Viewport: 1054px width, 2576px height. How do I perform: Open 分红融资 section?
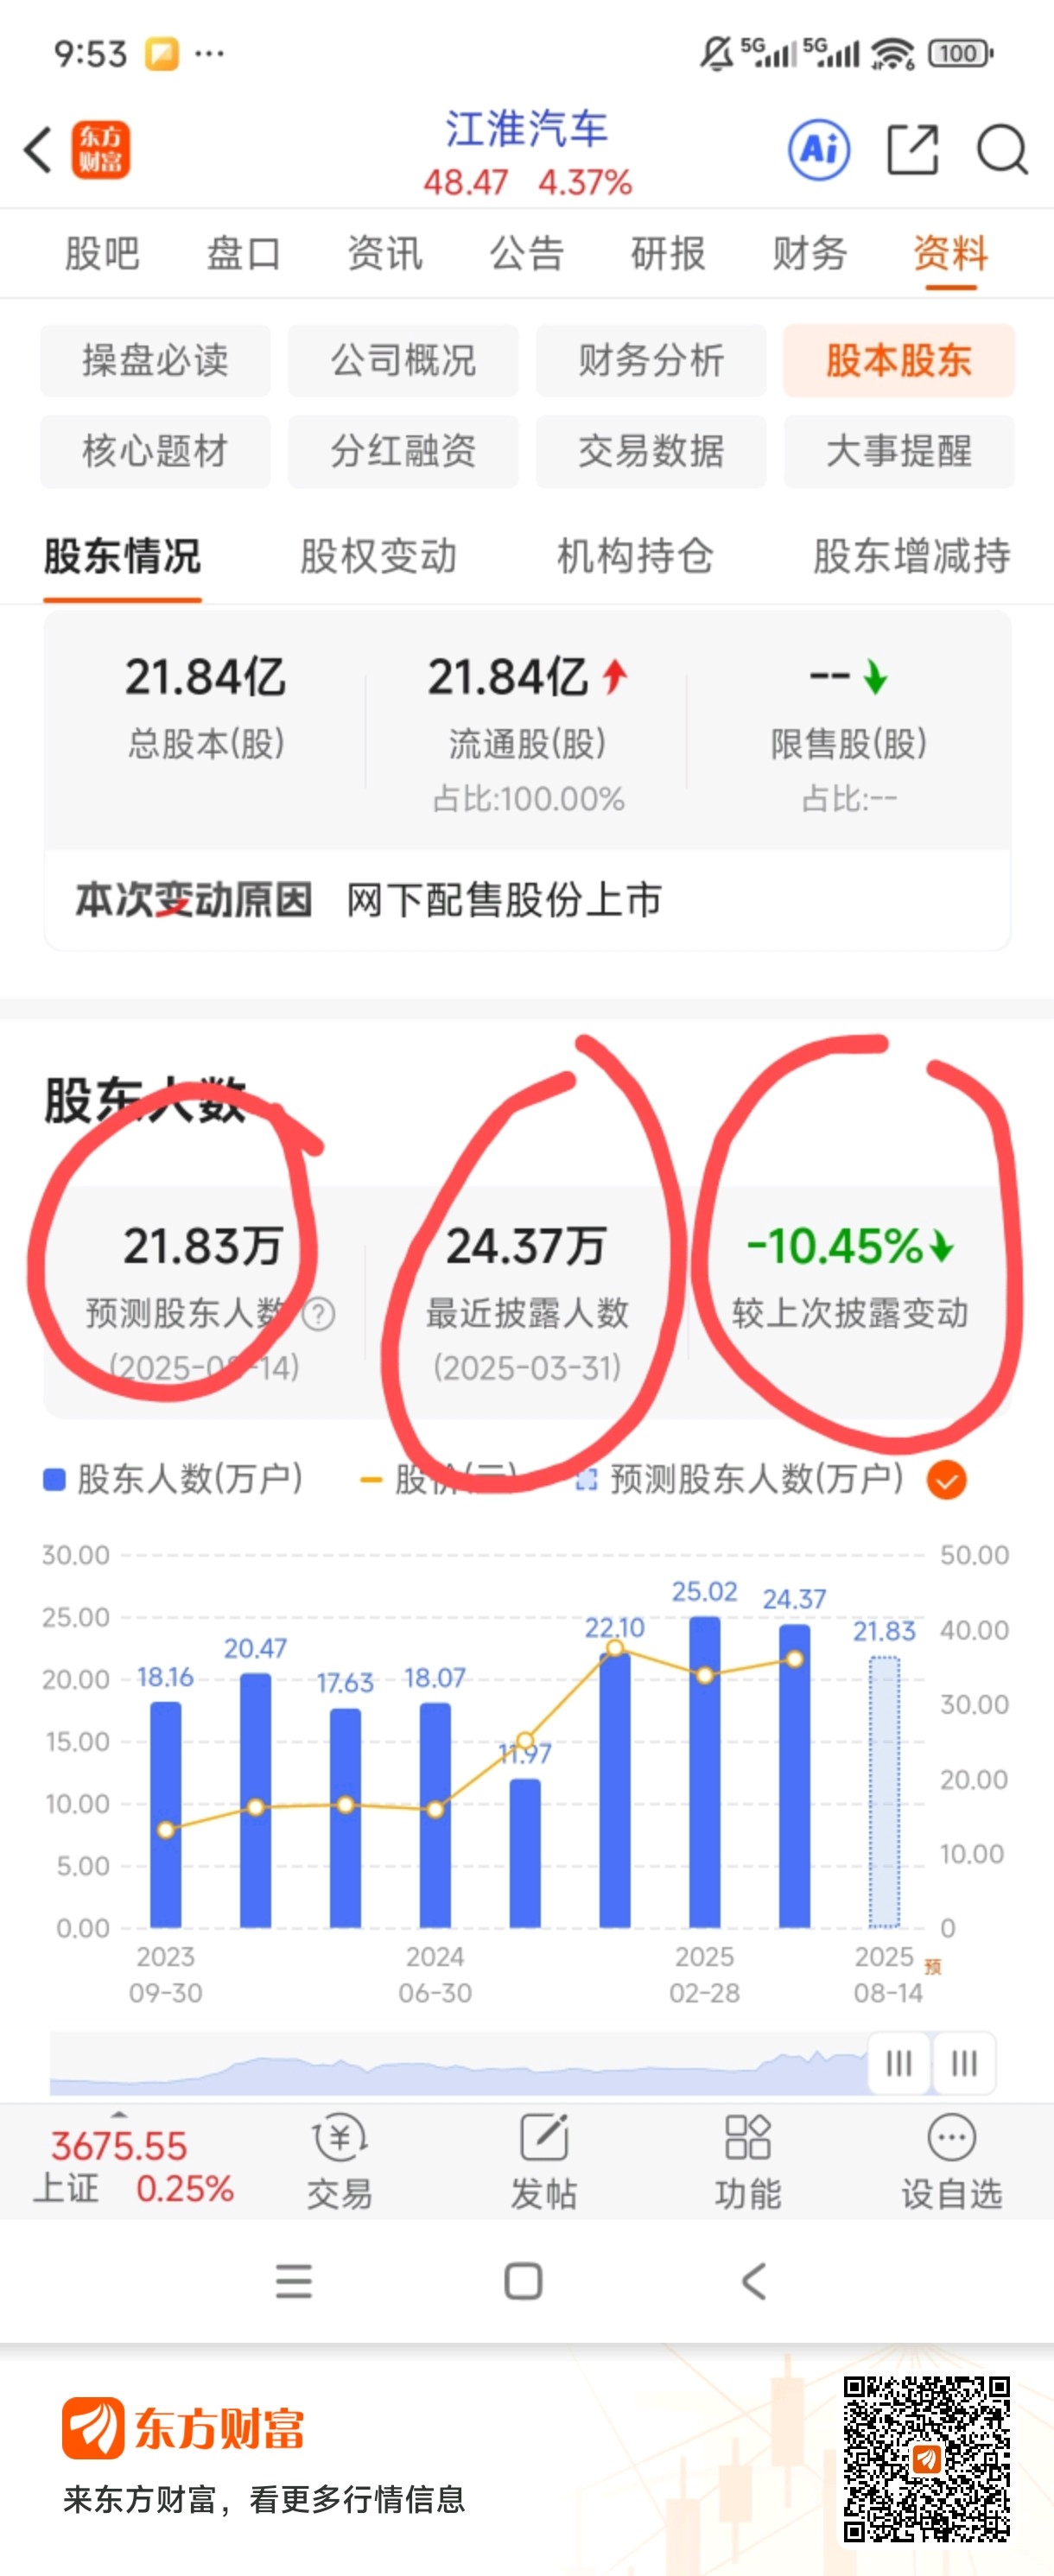click(403, 451)
